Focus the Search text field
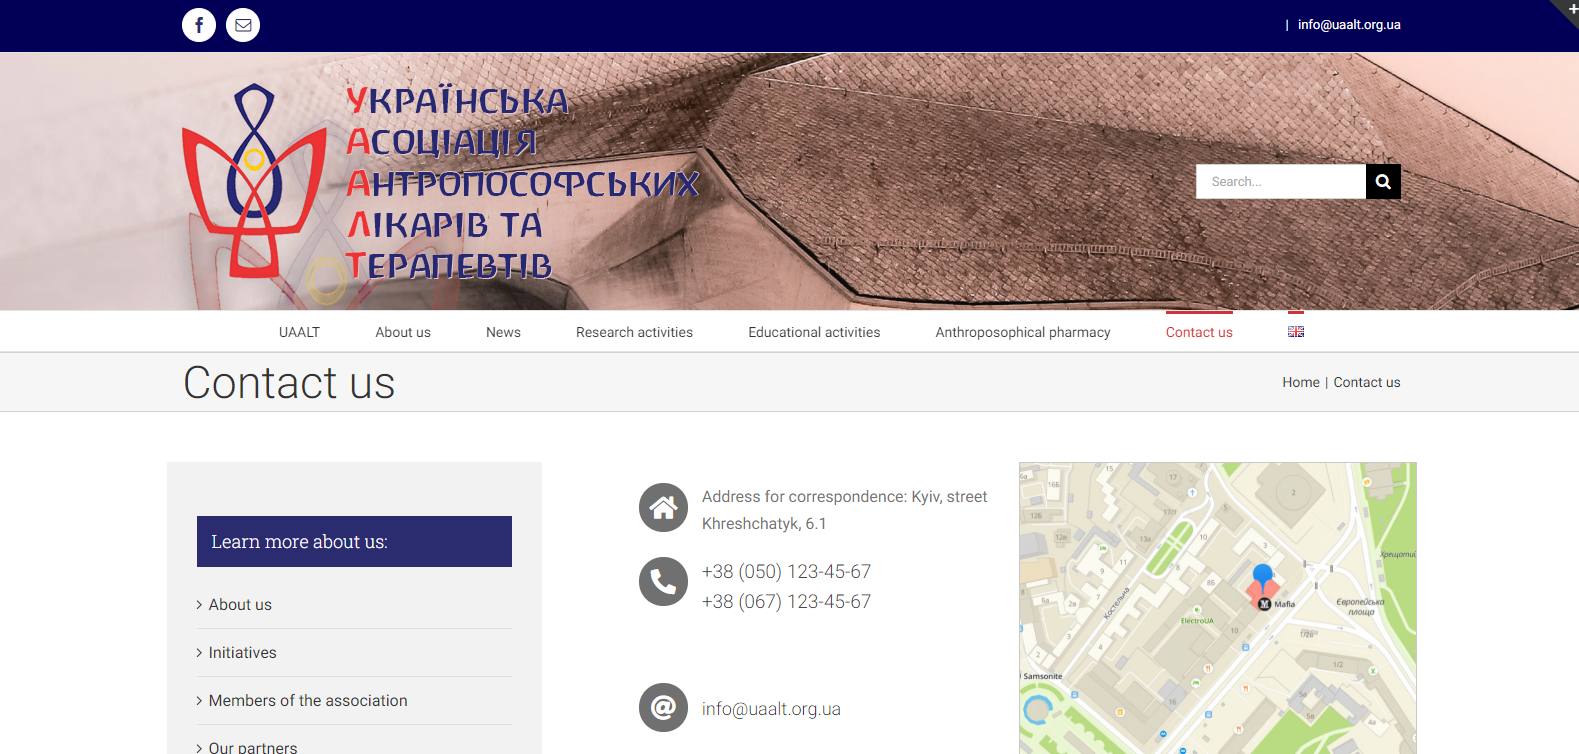1579x754 pixels. pos(1280,182)
